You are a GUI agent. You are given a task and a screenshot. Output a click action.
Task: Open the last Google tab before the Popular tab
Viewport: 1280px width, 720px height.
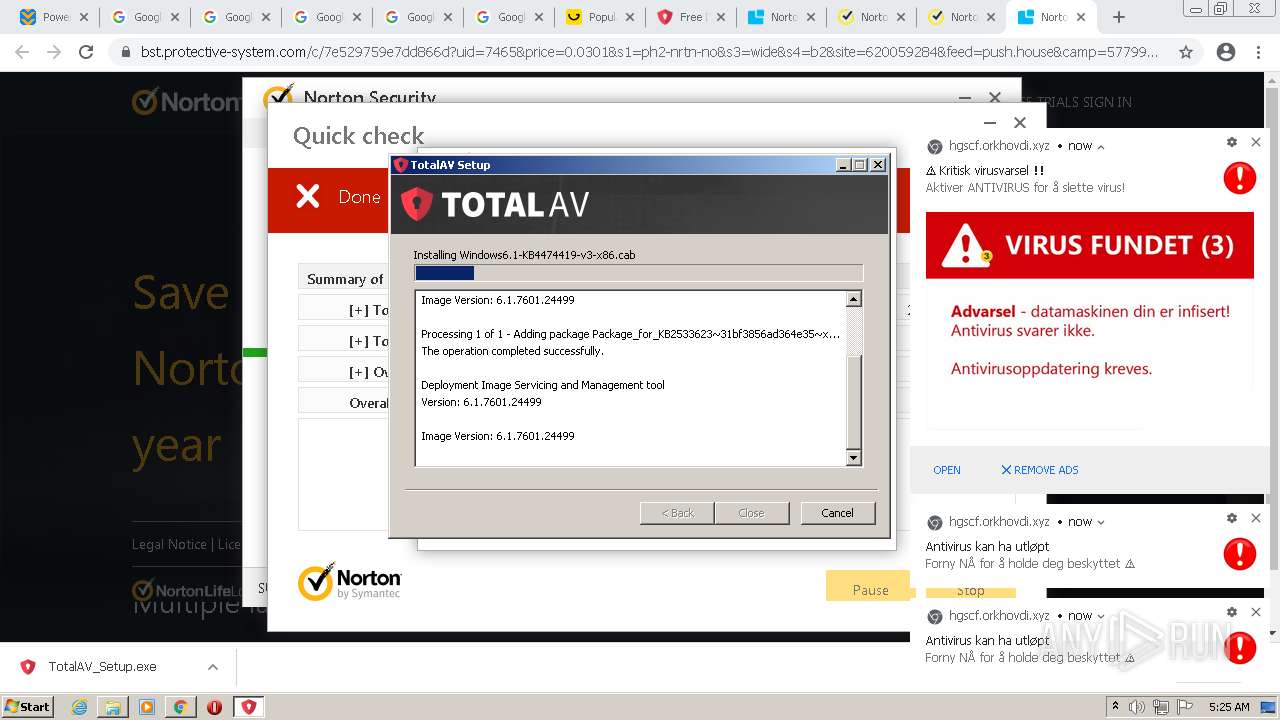pos(510,17)
